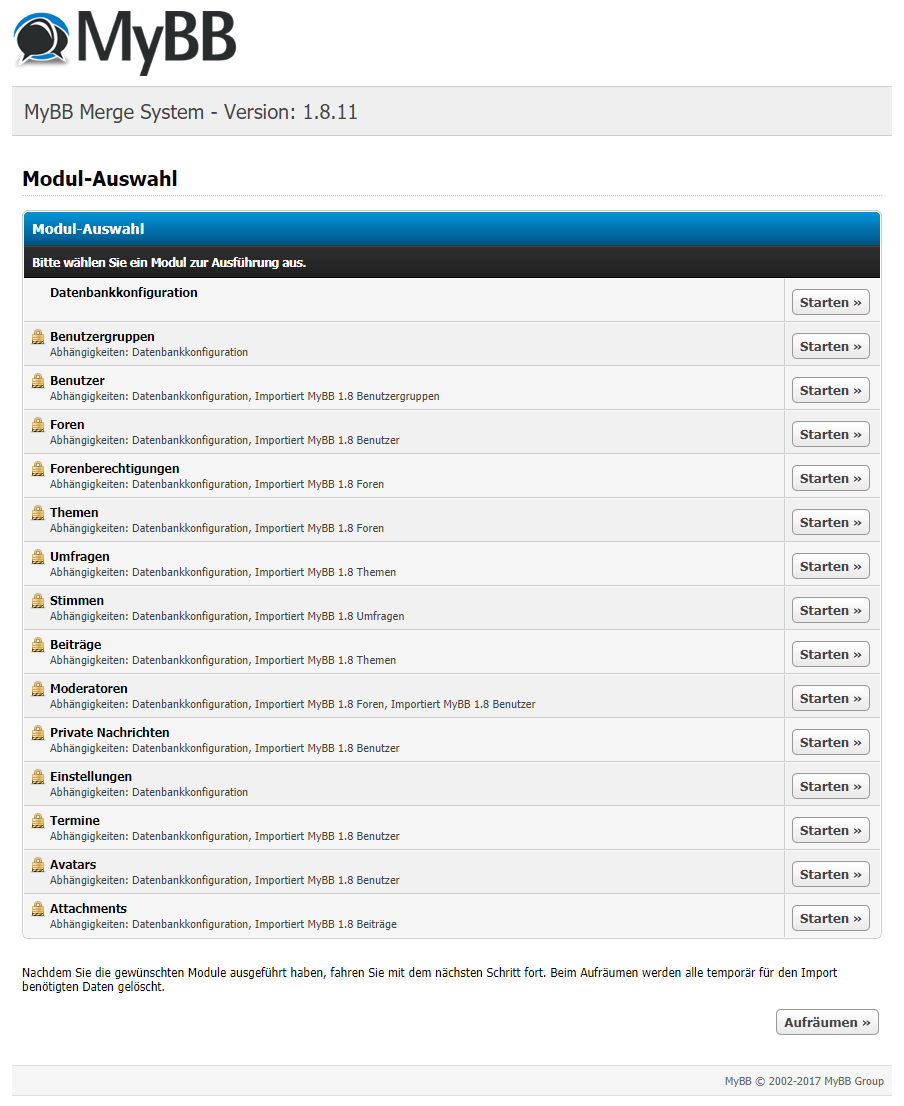
Task: Select the Attachments dependencies text
Action: coord(224,925)
